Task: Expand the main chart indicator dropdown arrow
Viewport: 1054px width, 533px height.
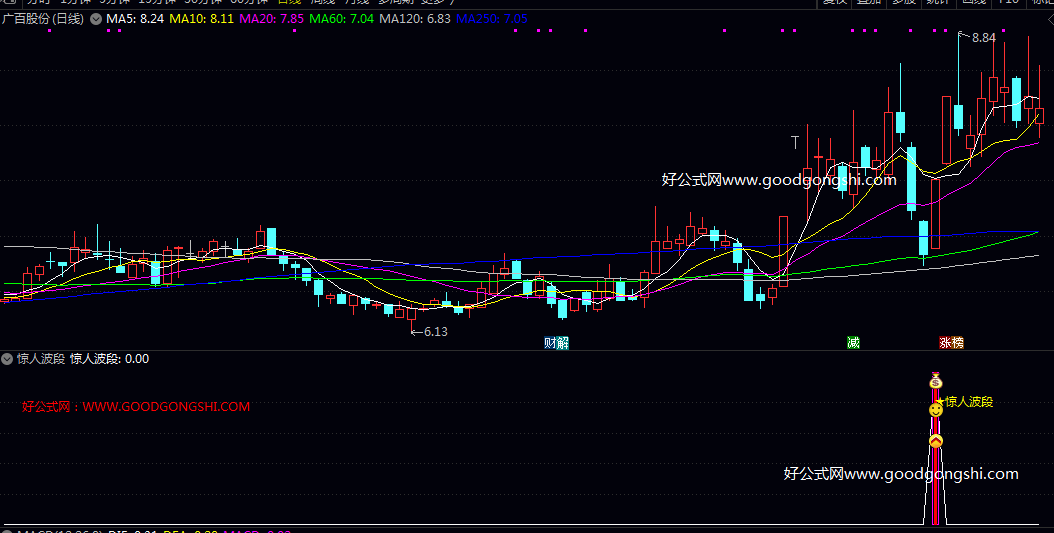Action: [96, 19]
